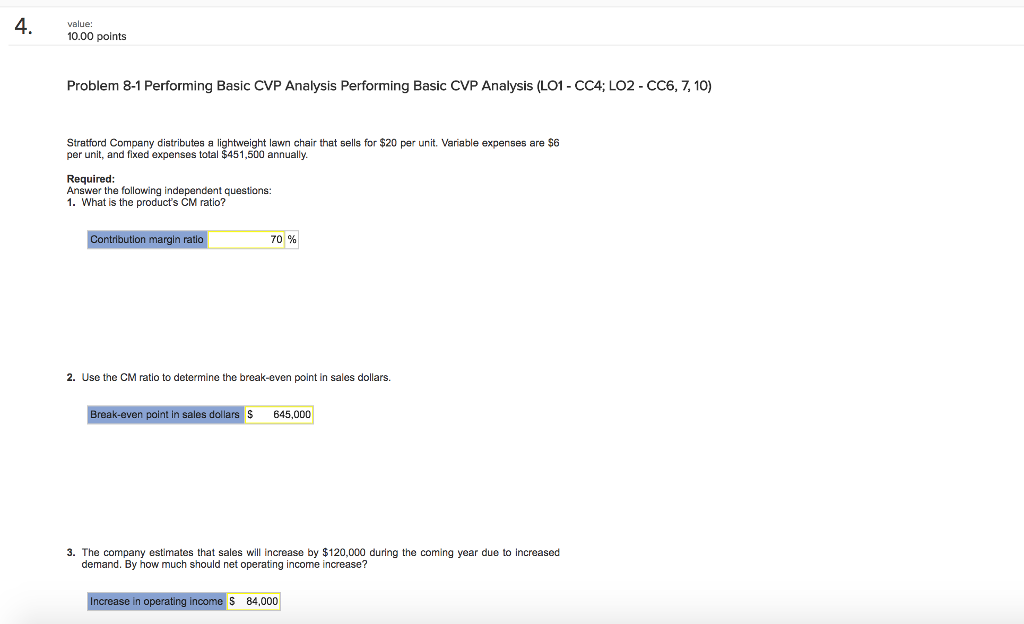Click question 2 about break-even point
Screen dimensions: 1024x624
tap(229, 377)
